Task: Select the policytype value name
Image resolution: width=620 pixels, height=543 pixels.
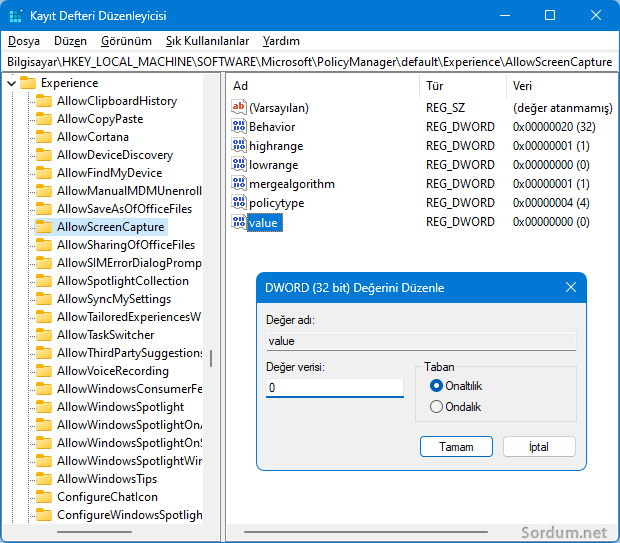Action: (277, 203)
